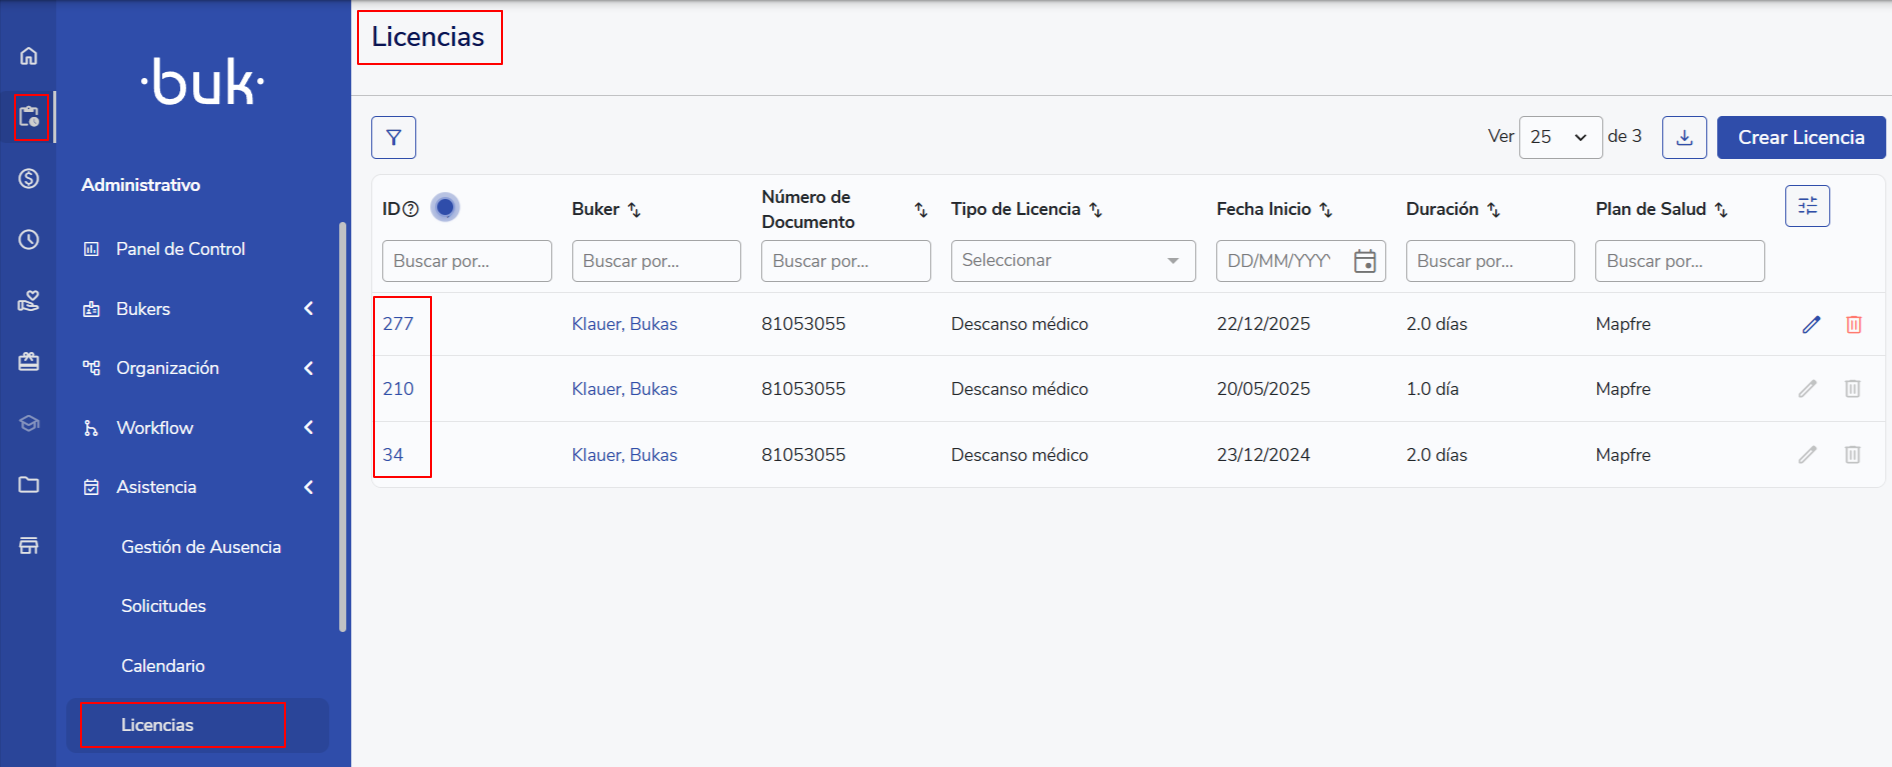Open the rows-per-page dropdown showing 25
The width and height of the screenshot is (1892, 767).
[x=1559, y=137]
